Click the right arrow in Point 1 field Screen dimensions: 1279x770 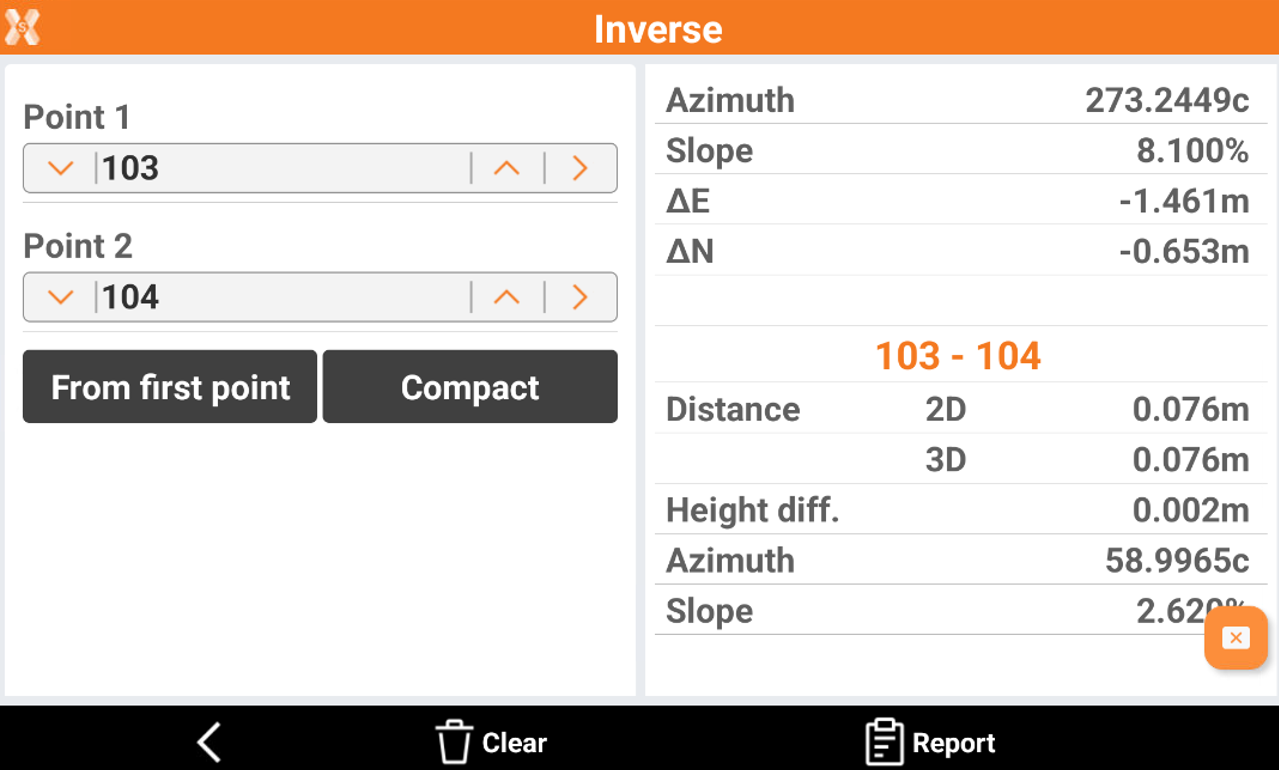tap(580, 168)
